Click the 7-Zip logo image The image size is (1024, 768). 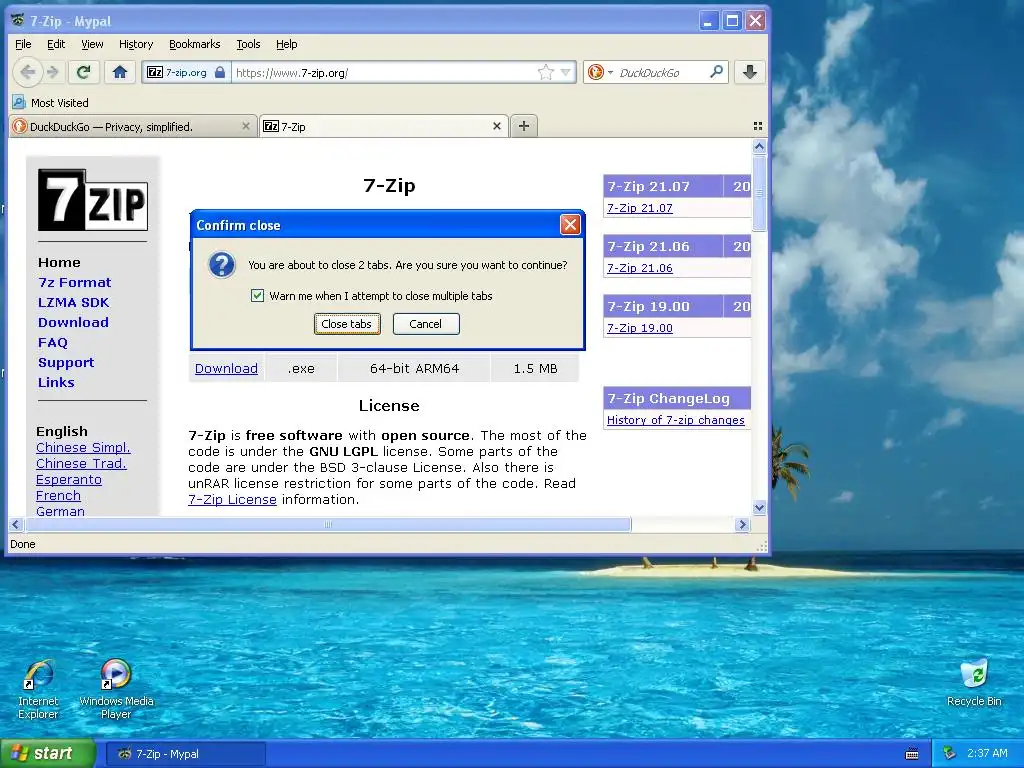(93, 200)
